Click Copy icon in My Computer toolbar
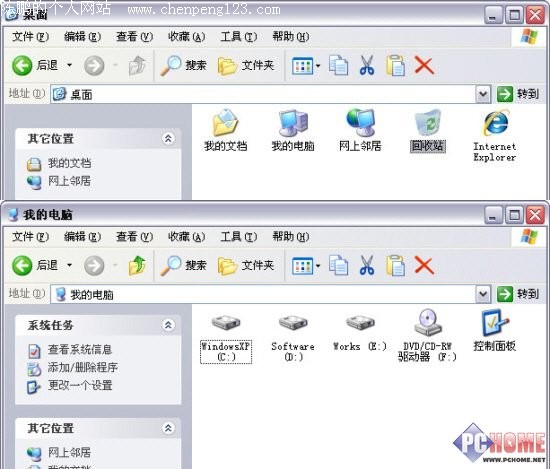550x469 pixels. coord(338,265)
